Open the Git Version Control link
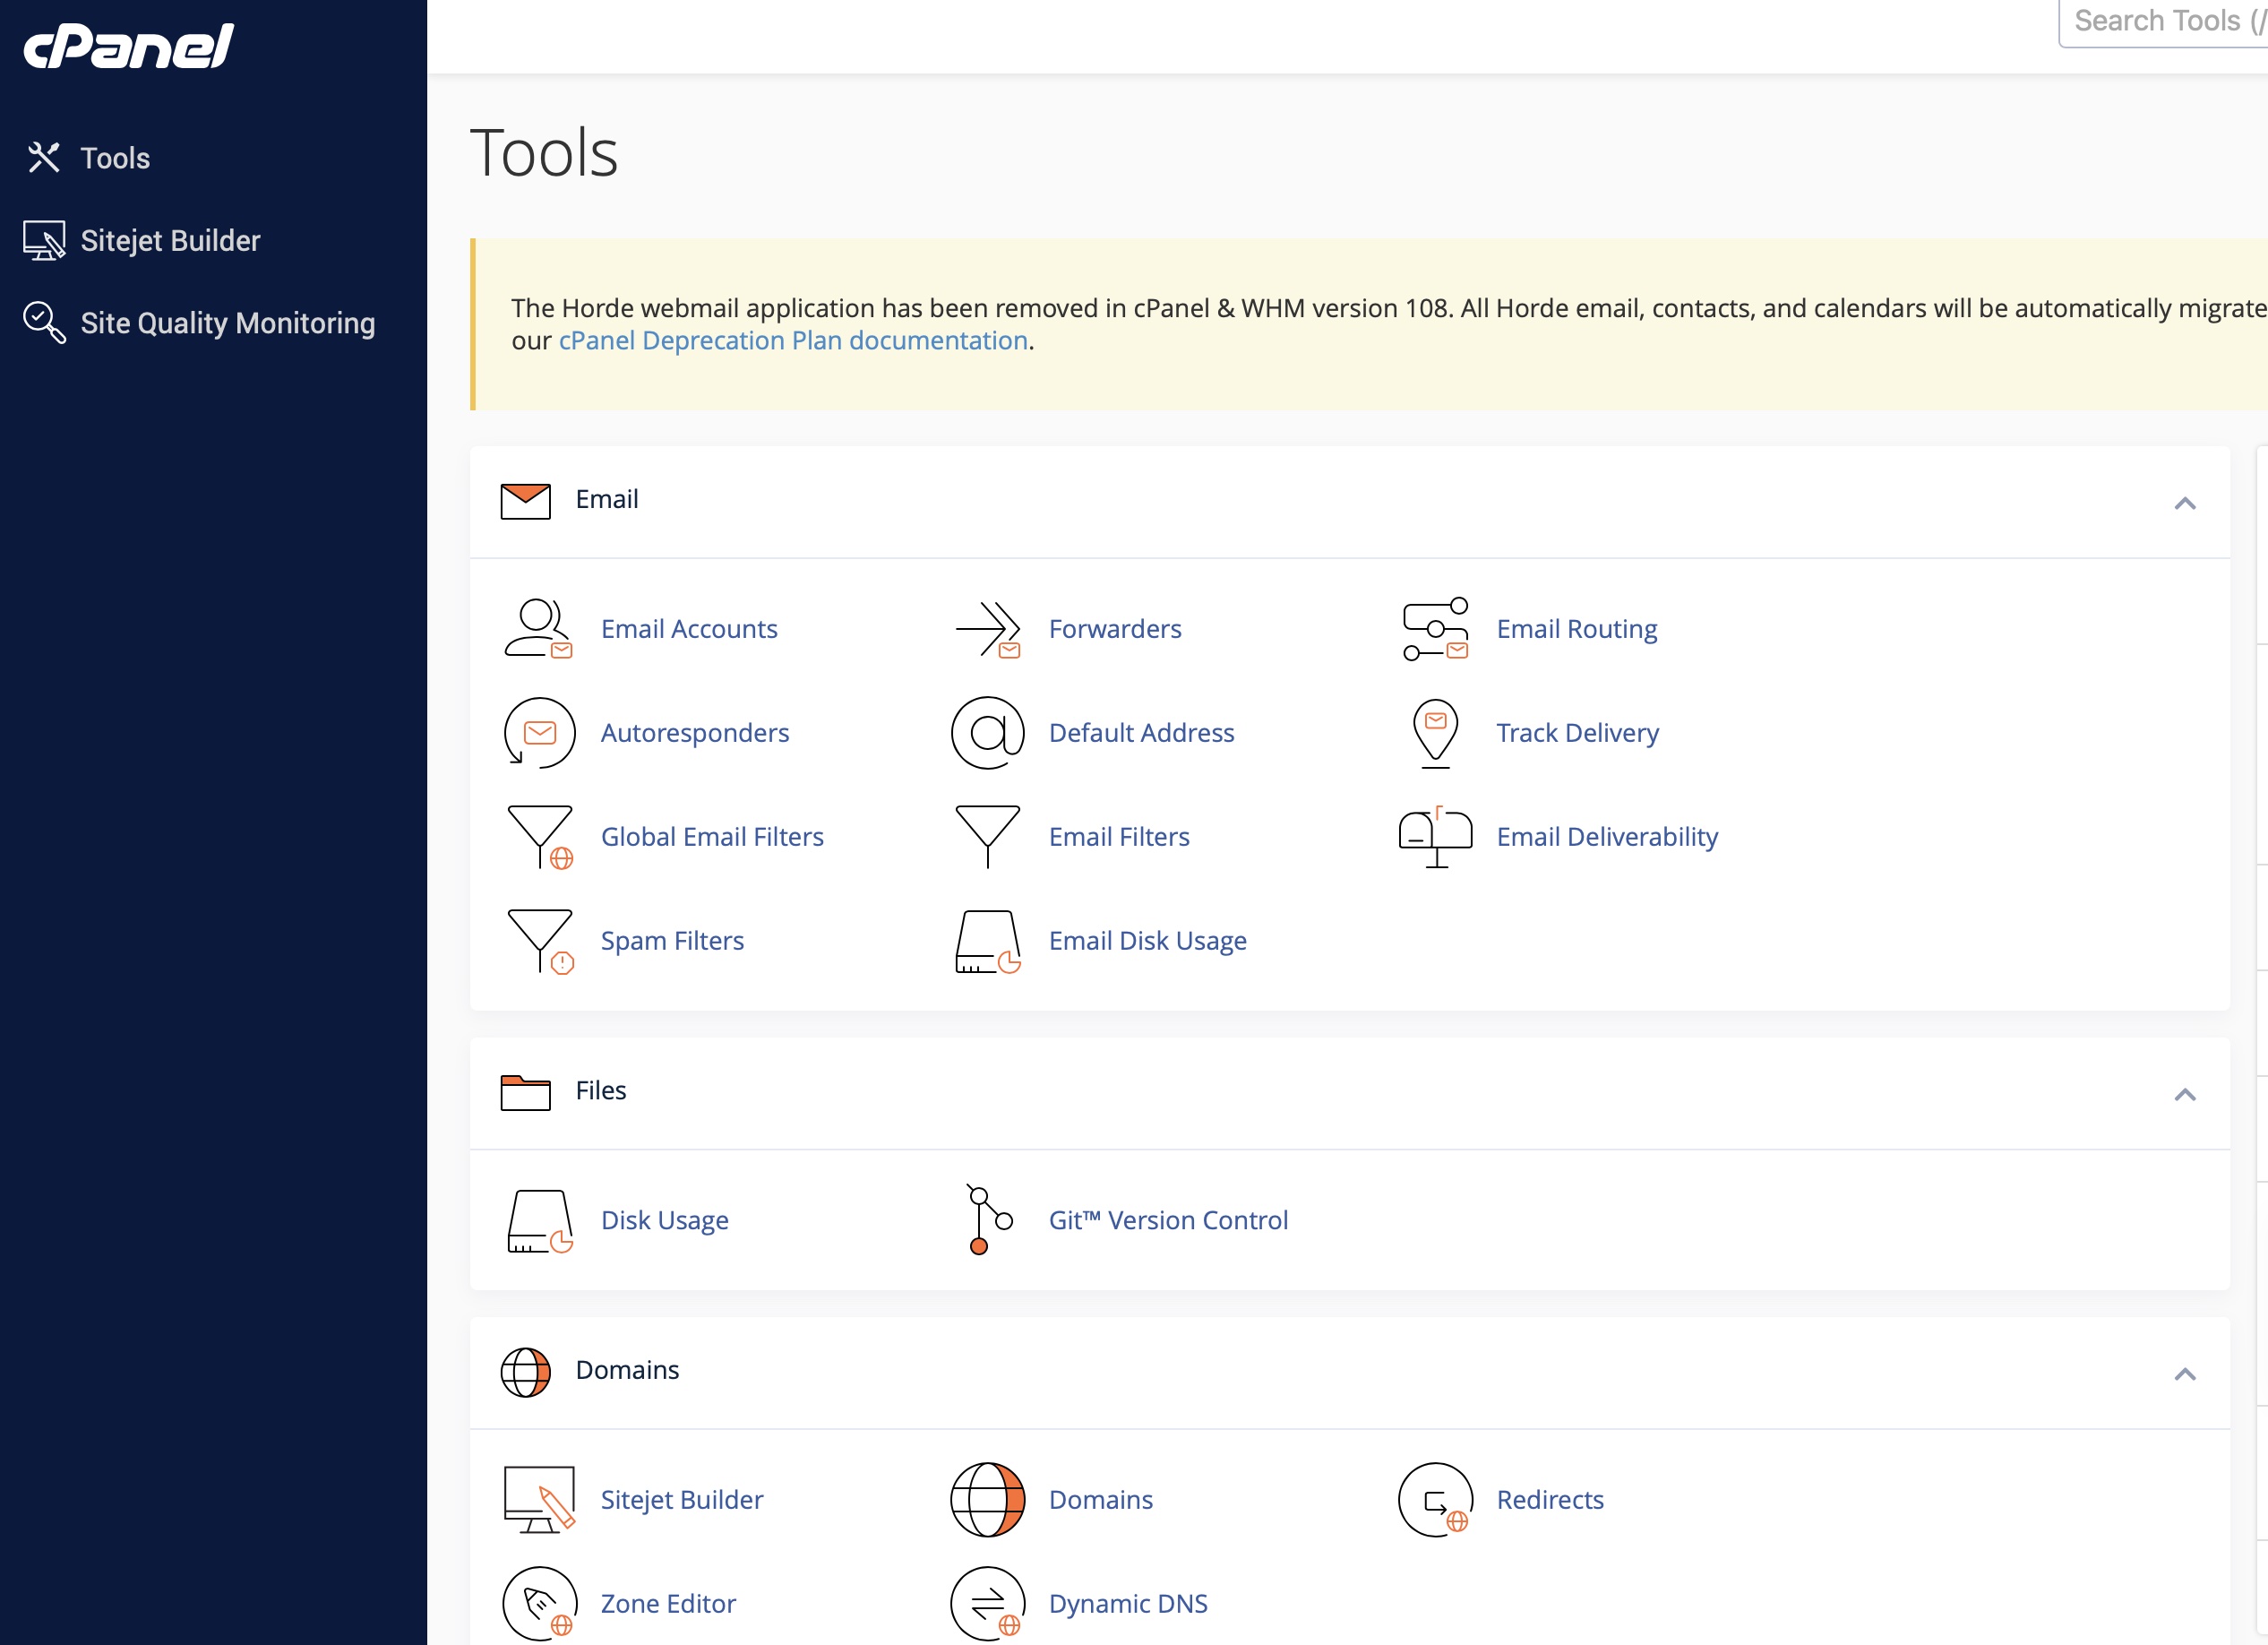This screenshot has height=1645, width=2268. [1168, 1221]
